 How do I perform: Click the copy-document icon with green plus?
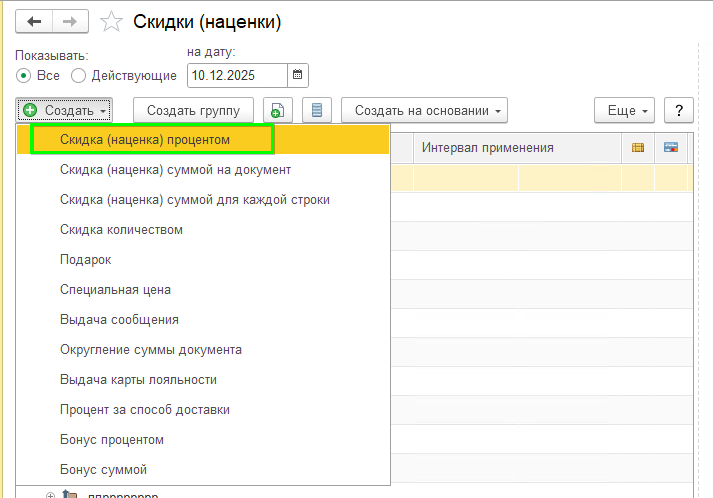click(277, 110)
